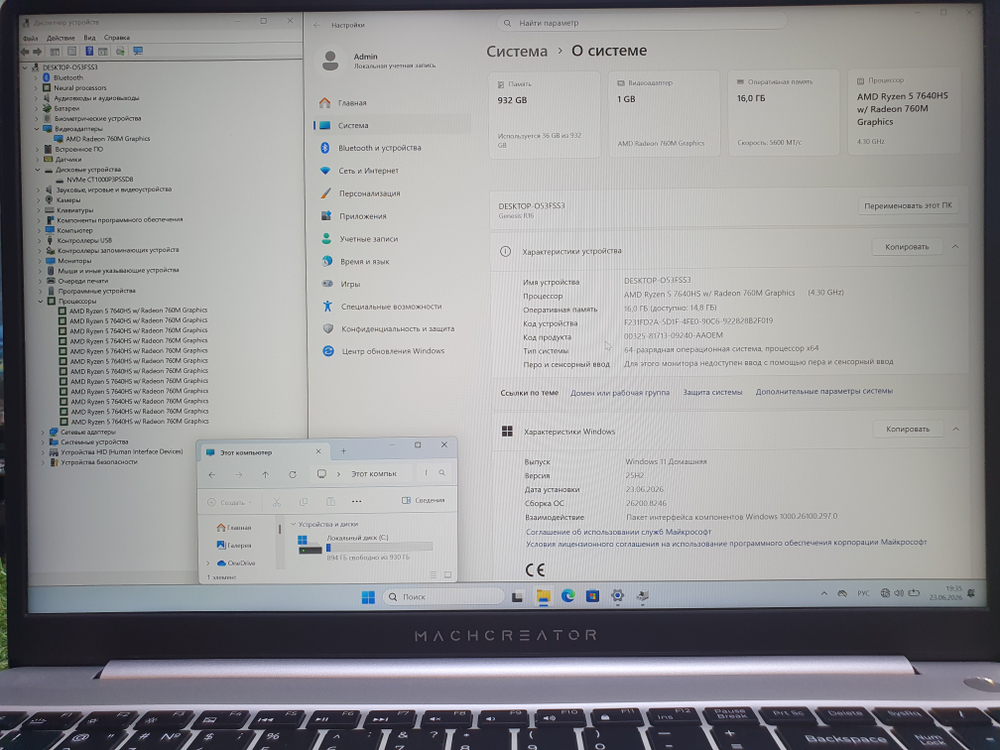This screenshot has width=1000, height=750.
Task: Click the up arrow in Explorer
Action: point(265,474)
